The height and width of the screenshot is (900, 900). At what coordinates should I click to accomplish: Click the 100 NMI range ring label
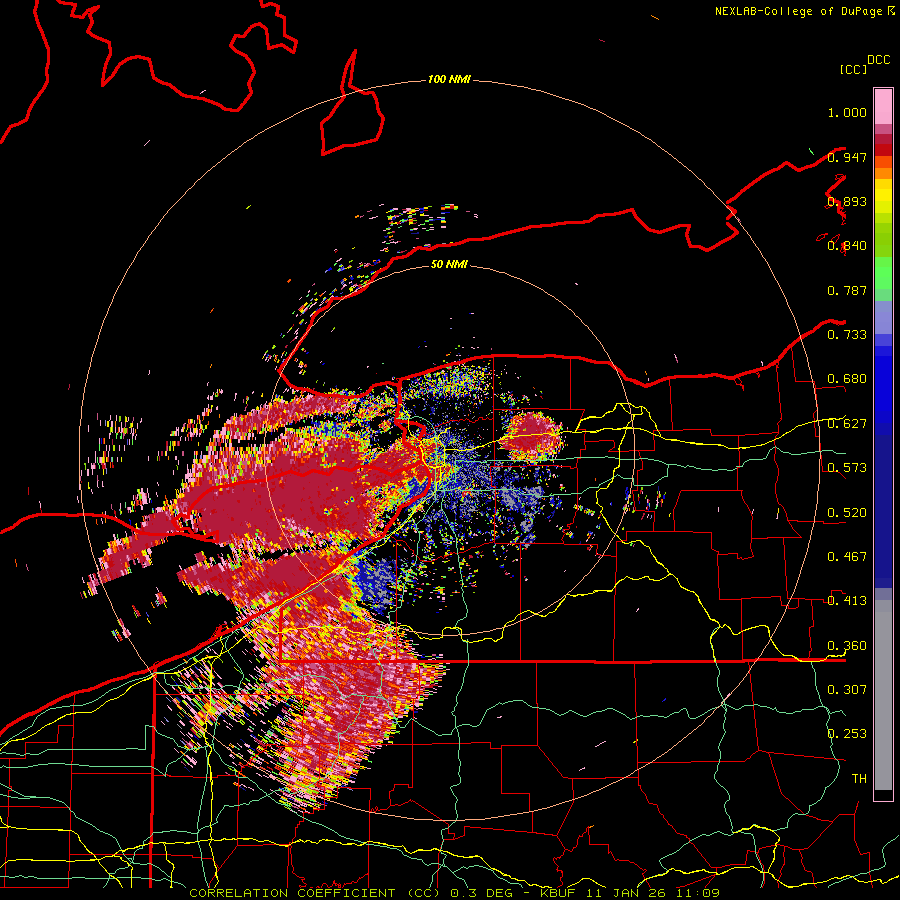click(449, 79)
